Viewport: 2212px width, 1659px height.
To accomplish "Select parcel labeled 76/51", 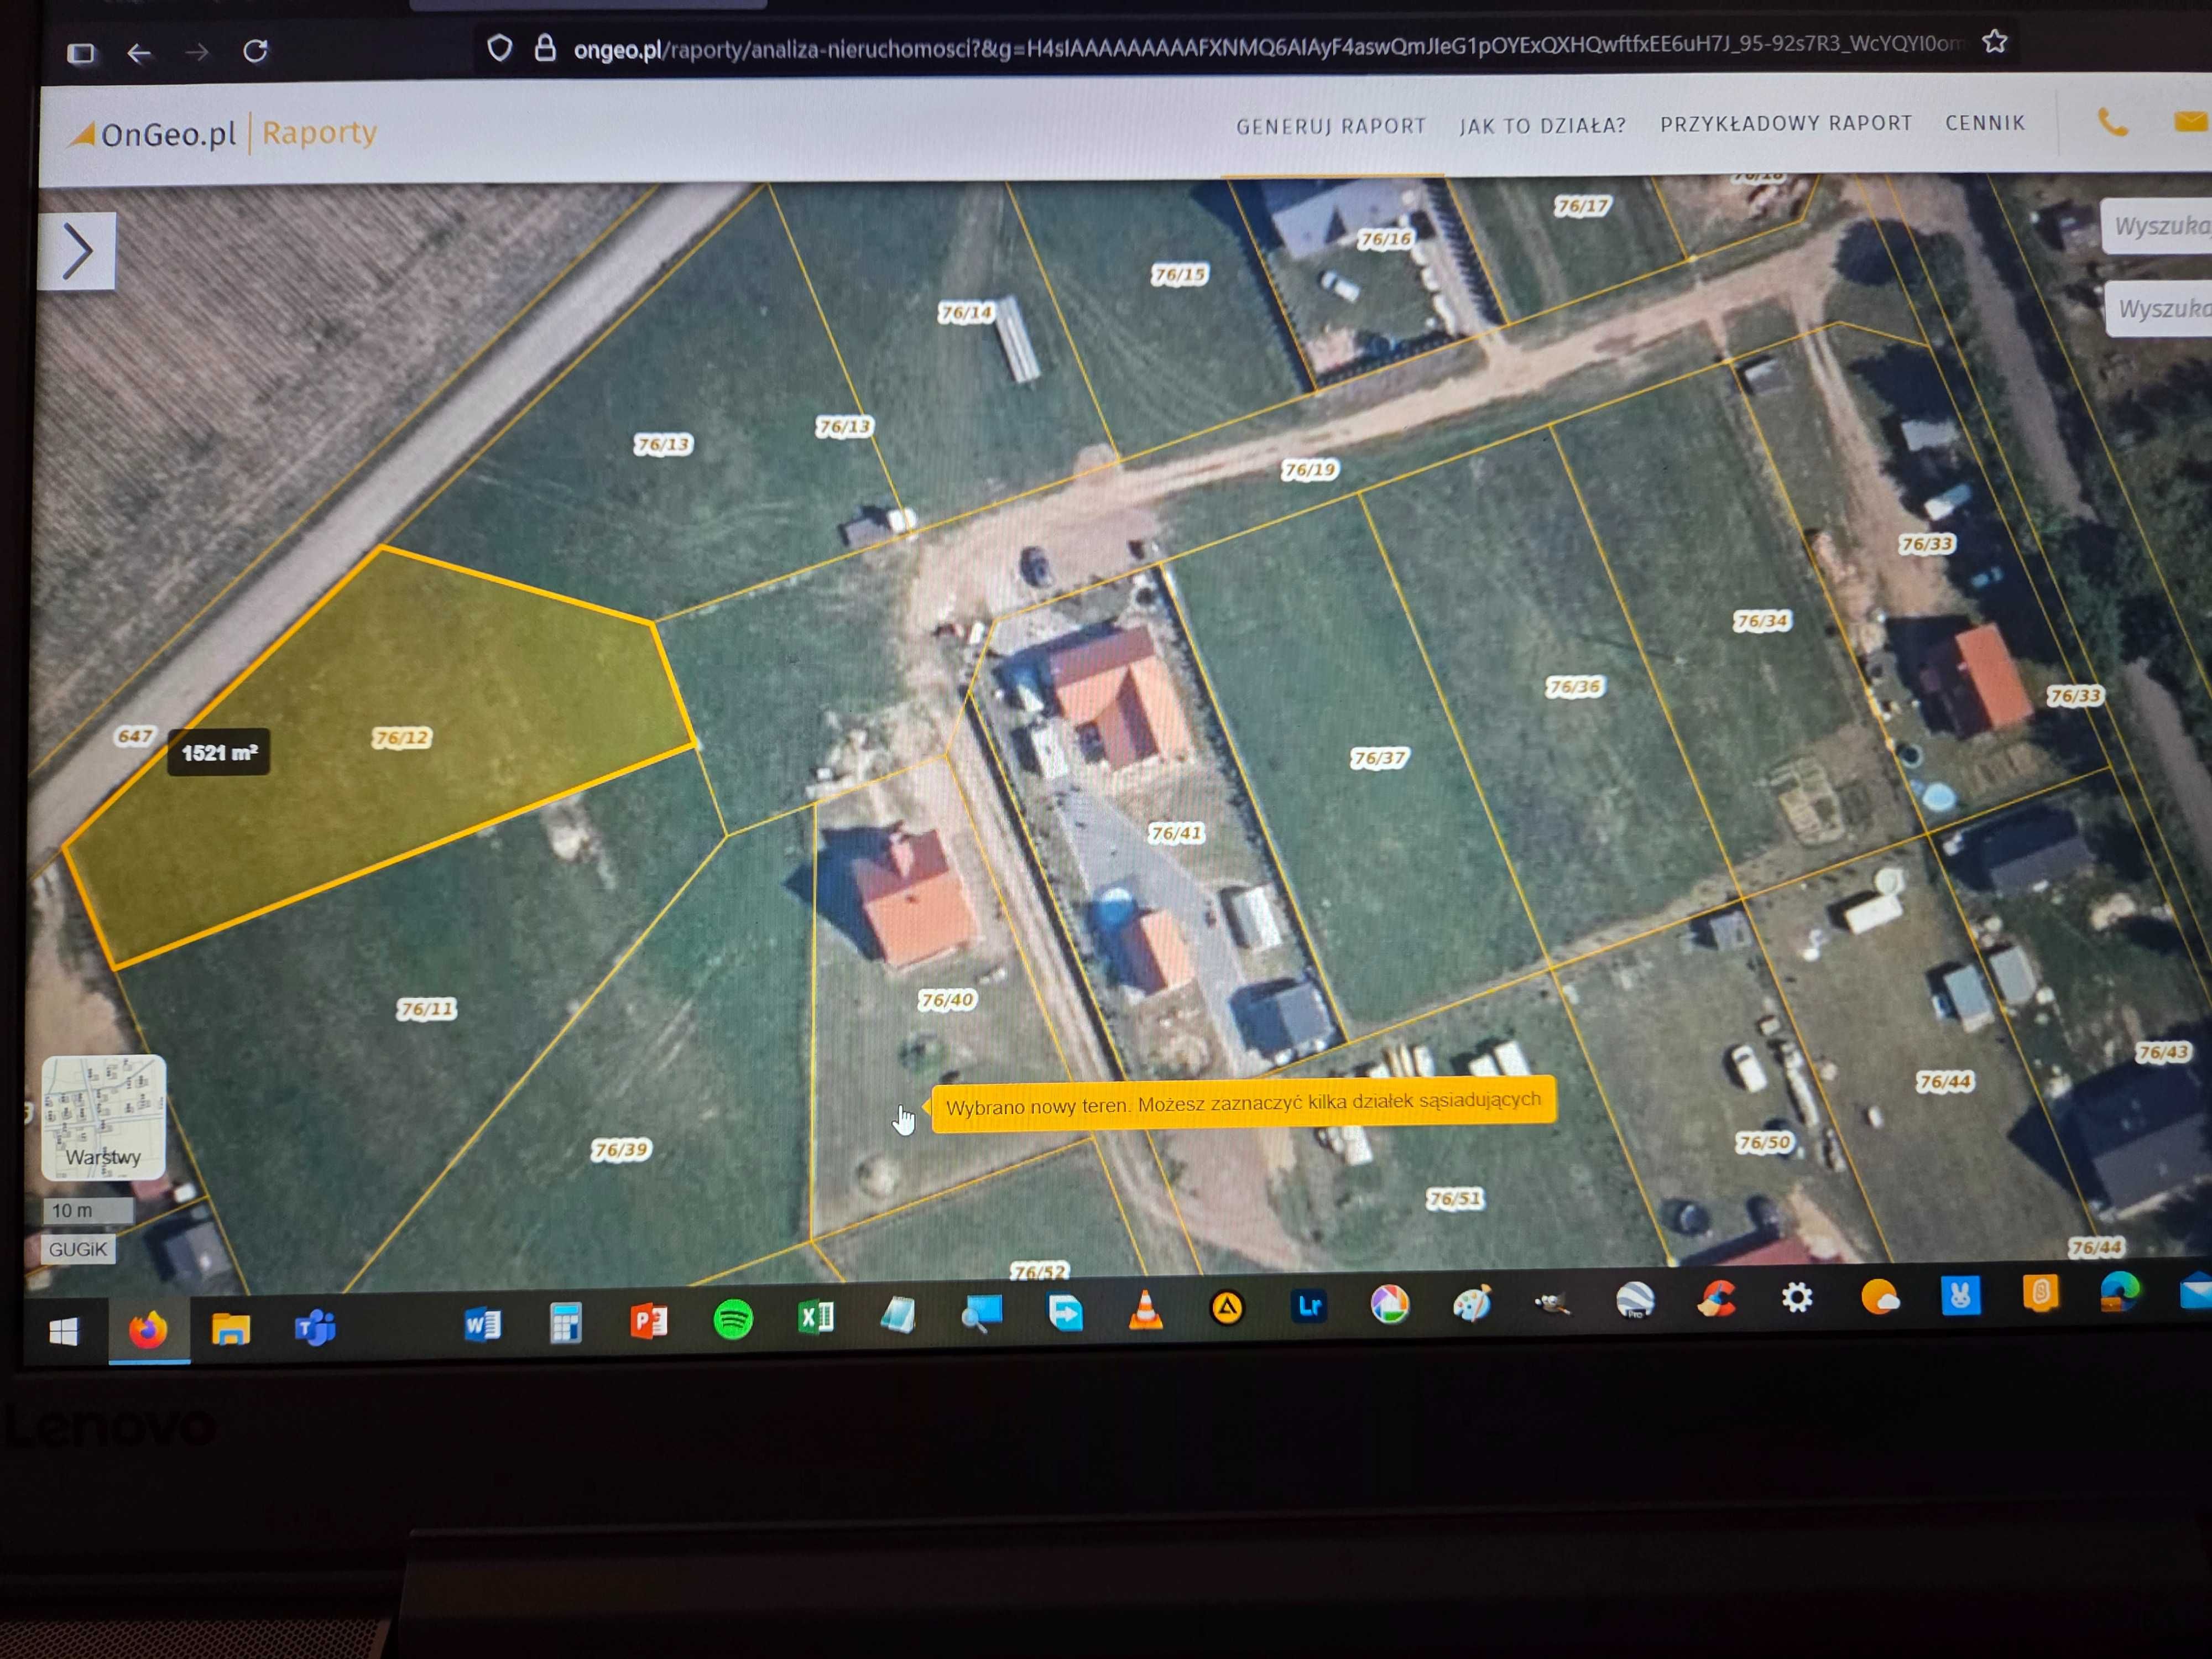I will pyautogui.click(x=1454, y=1198).
